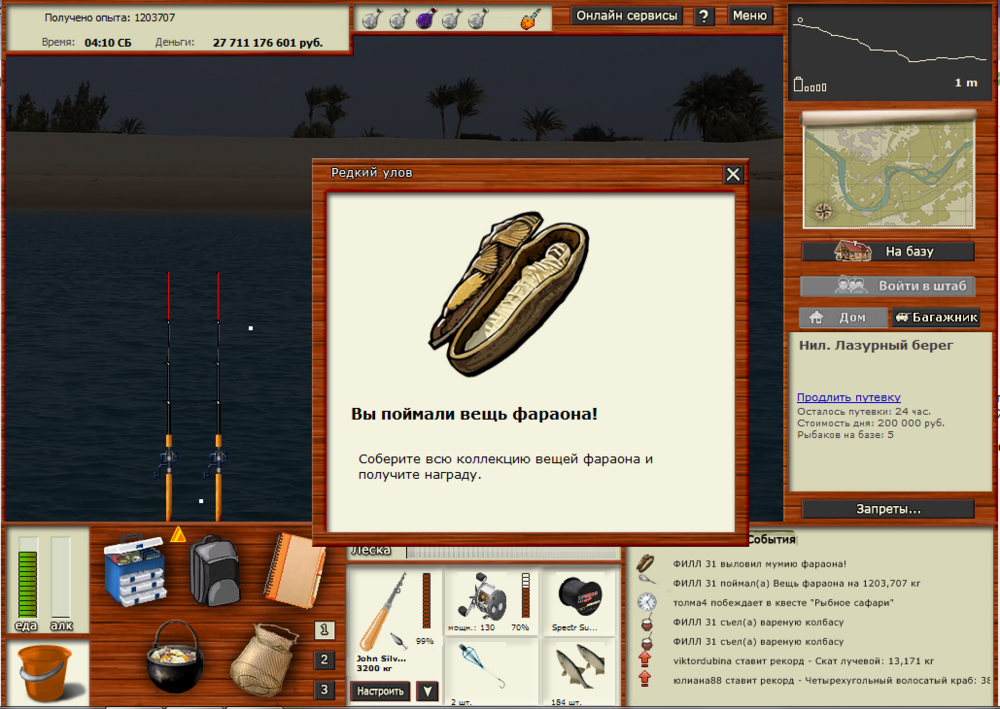Open Запреты... restrictions button

point(888,509)
